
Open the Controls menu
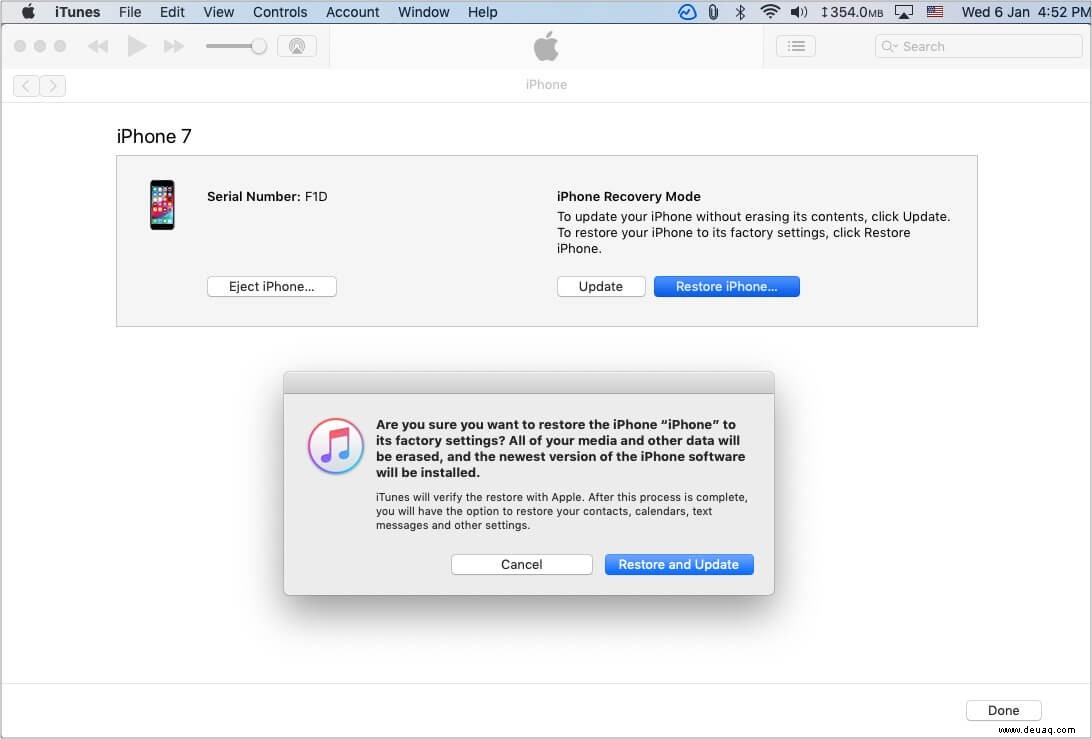(280, 12)
